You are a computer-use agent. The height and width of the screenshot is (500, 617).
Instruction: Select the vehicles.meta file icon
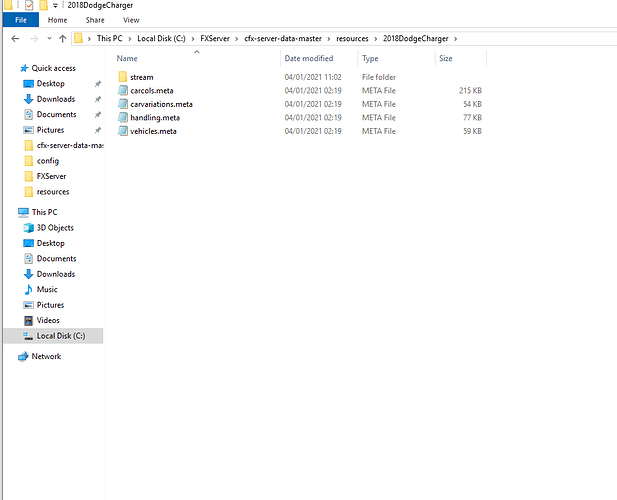[x=123, y=131]
